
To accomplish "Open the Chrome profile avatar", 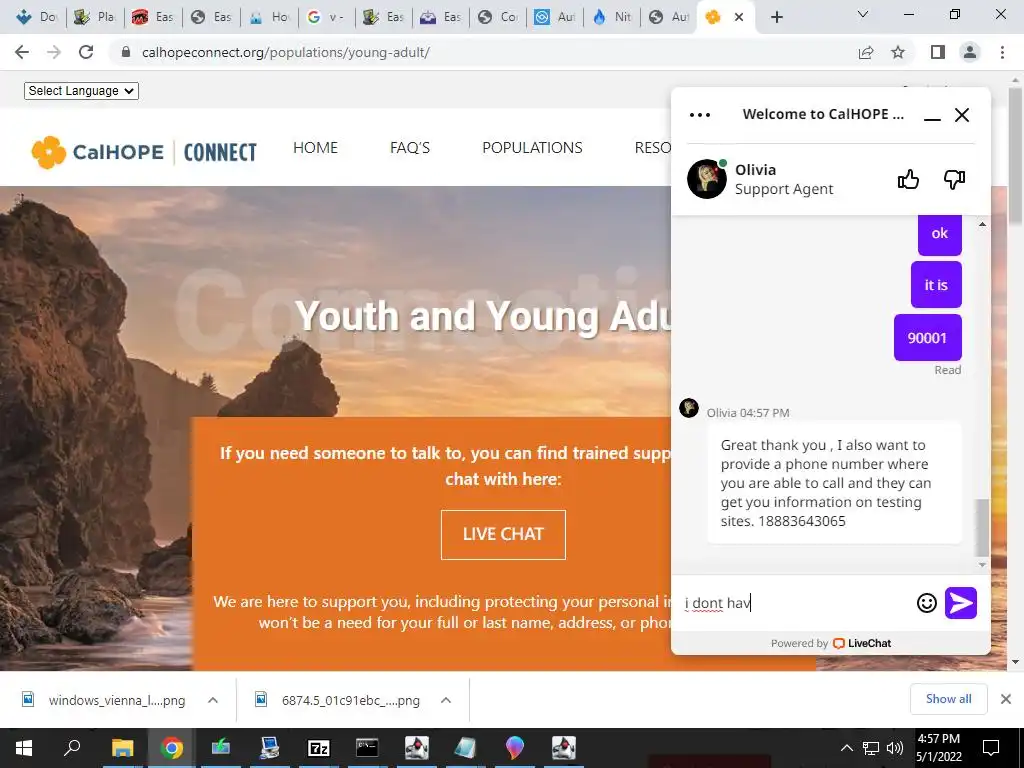I will point(970,52).
